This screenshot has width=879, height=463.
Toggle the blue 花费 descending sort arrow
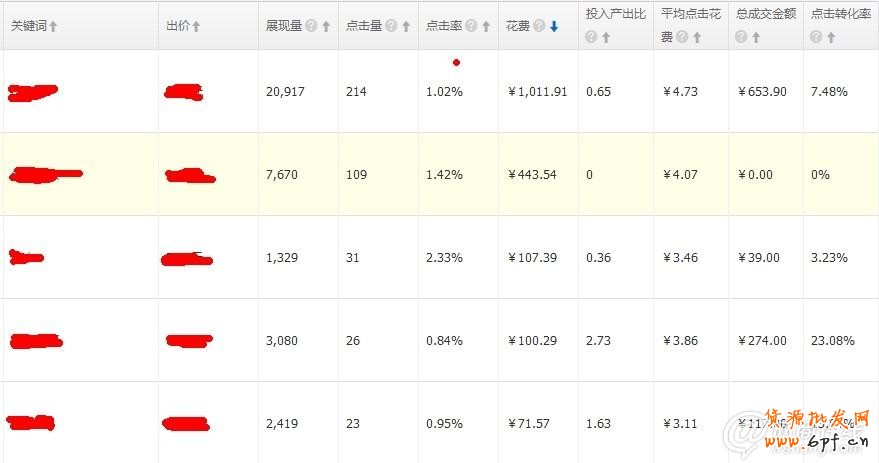[554, 27]
